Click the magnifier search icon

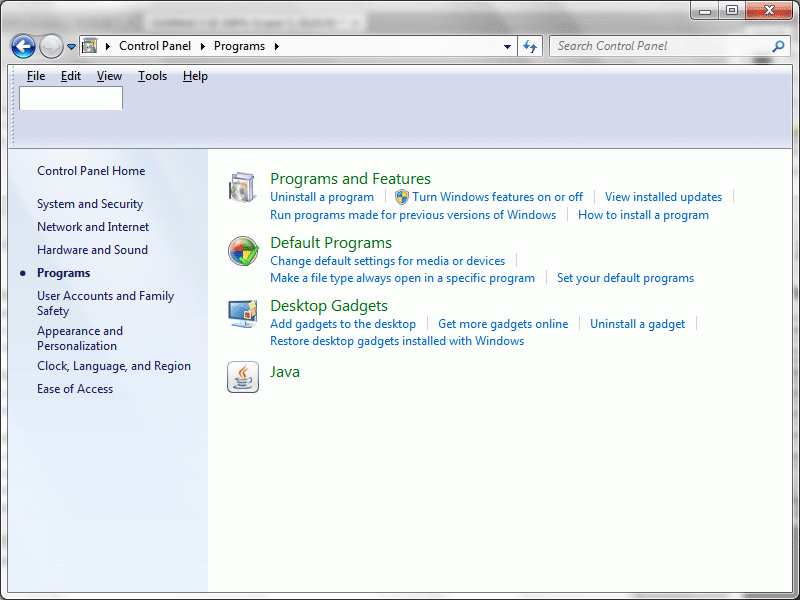point(778,46)
